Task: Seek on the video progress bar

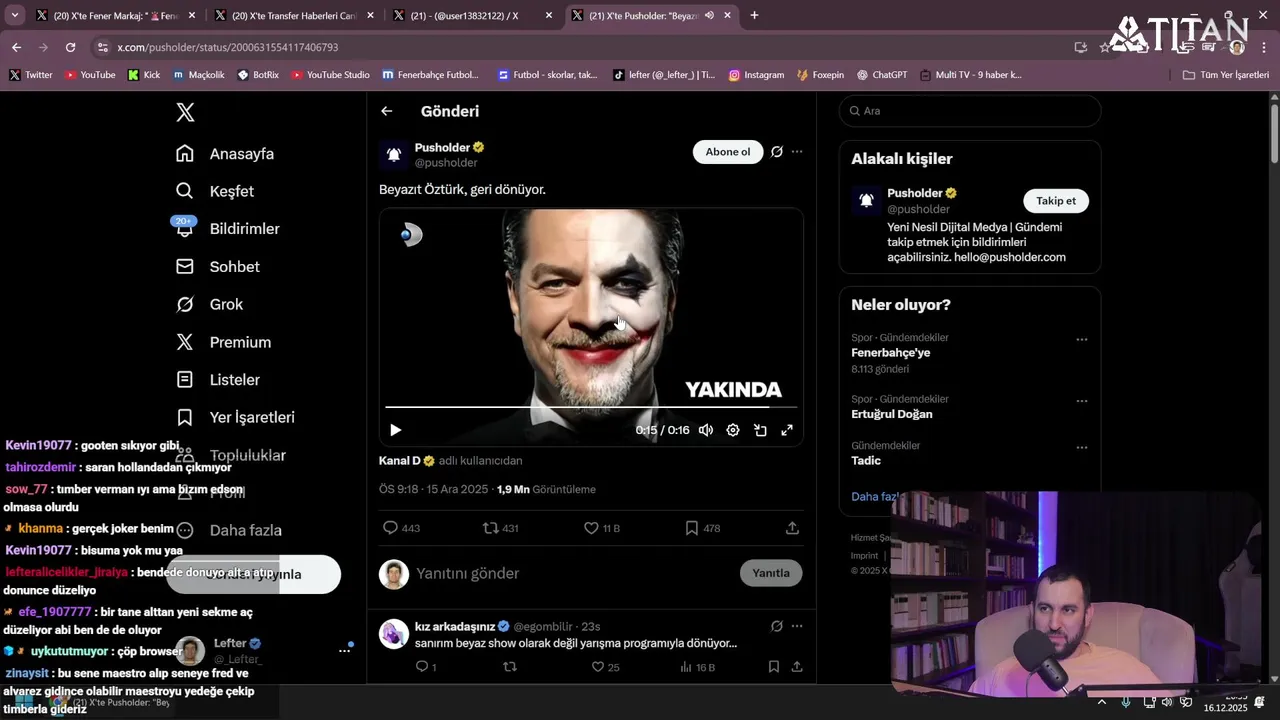Action: (x=591, y=407)
